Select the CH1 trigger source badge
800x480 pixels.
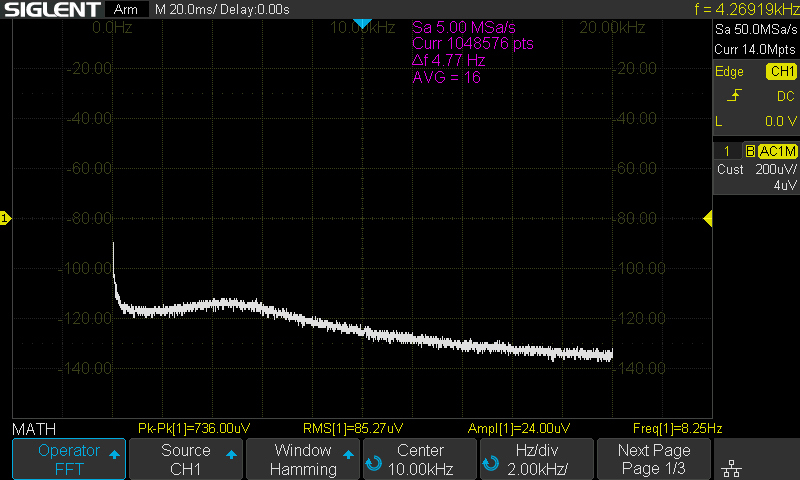pos(782,71)
